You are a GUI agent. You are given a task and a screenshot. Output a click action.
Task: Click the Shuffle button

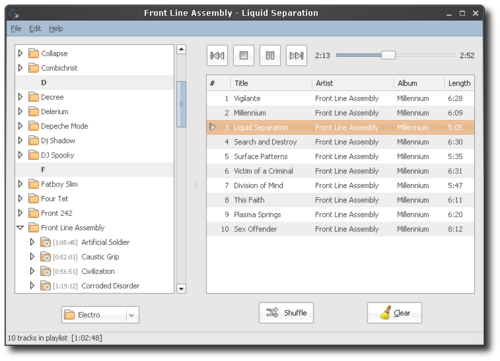pyautogui.click(x=286, y=313)
